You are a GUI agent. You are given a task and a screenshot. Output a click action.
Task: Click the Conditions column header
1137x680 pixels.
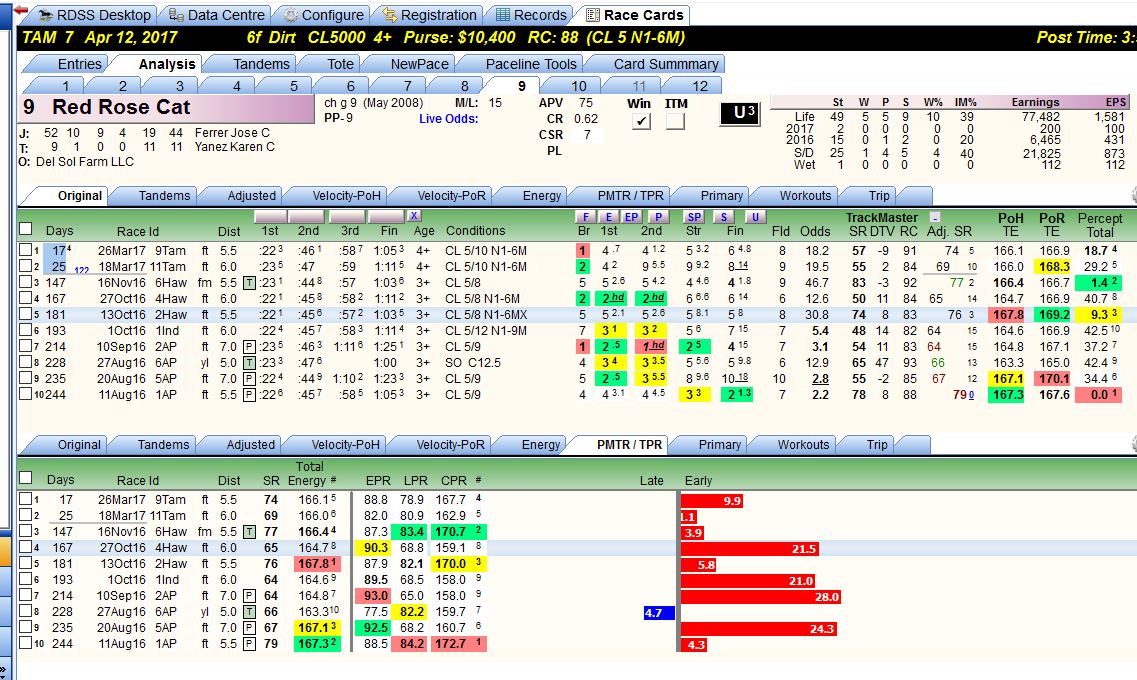click(x=475, y=231)
